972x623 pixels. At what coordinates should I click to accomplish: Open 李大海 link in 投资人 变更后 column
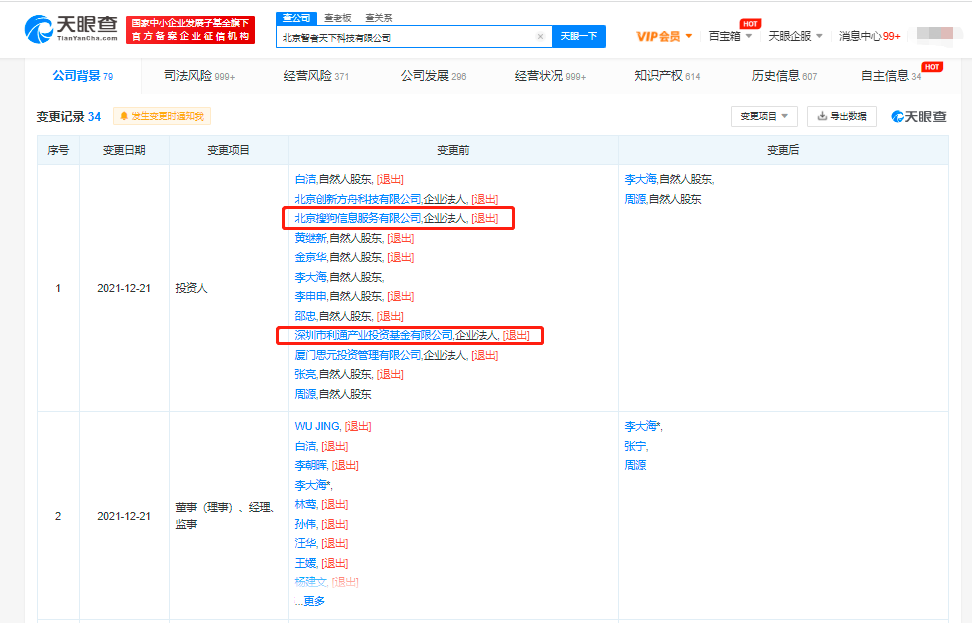tap(640, 179)
